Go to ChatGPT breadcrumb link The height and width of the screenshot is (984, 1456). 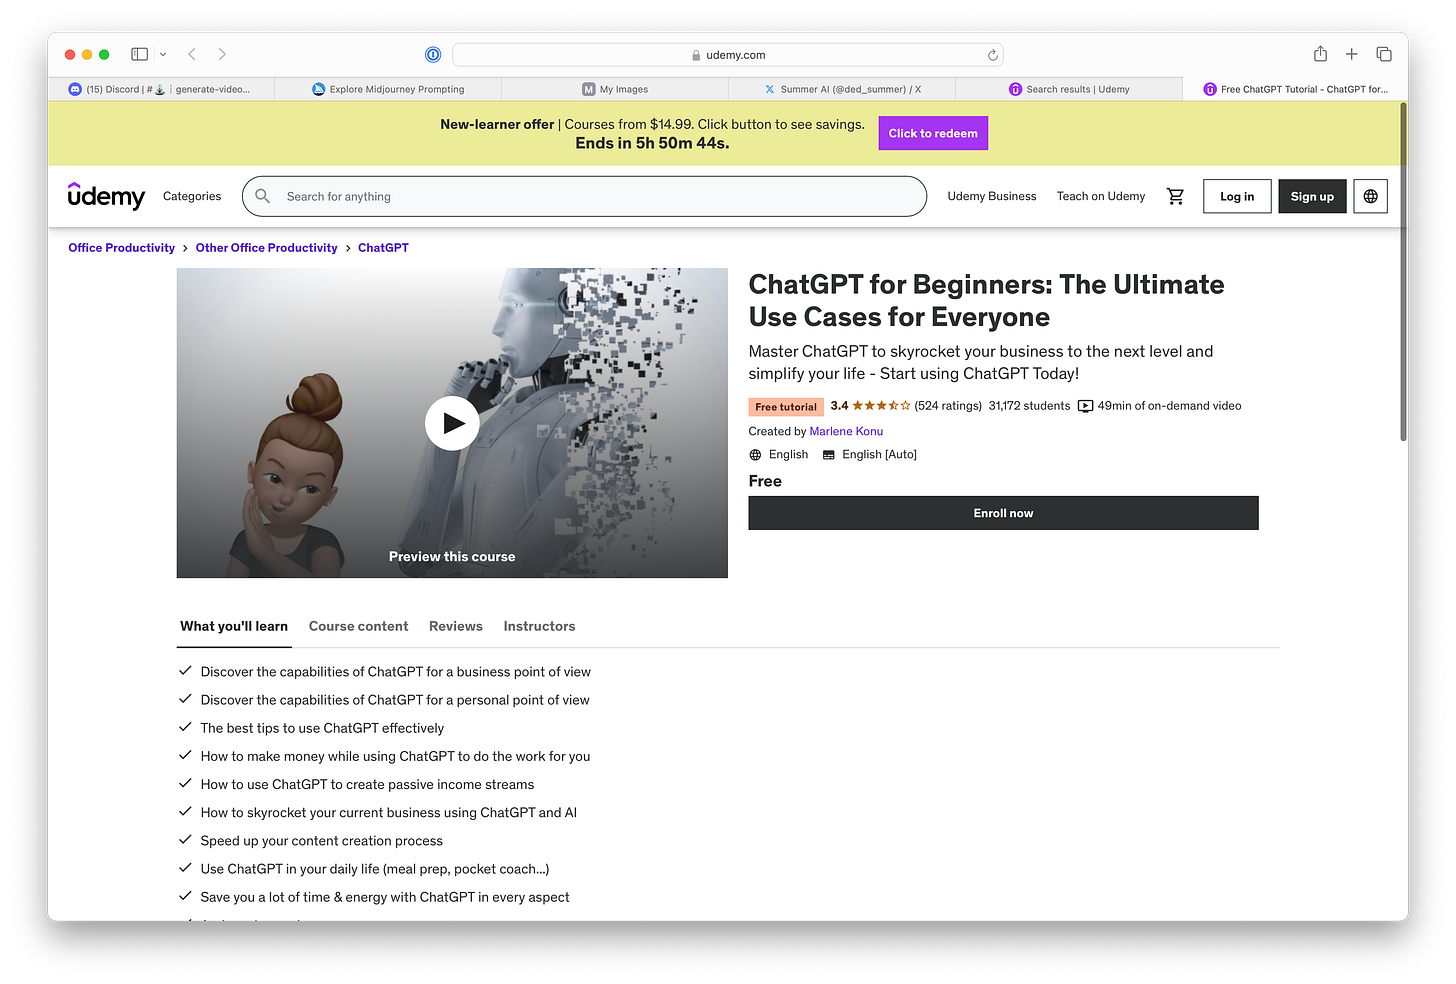click(x=383, y=248)
